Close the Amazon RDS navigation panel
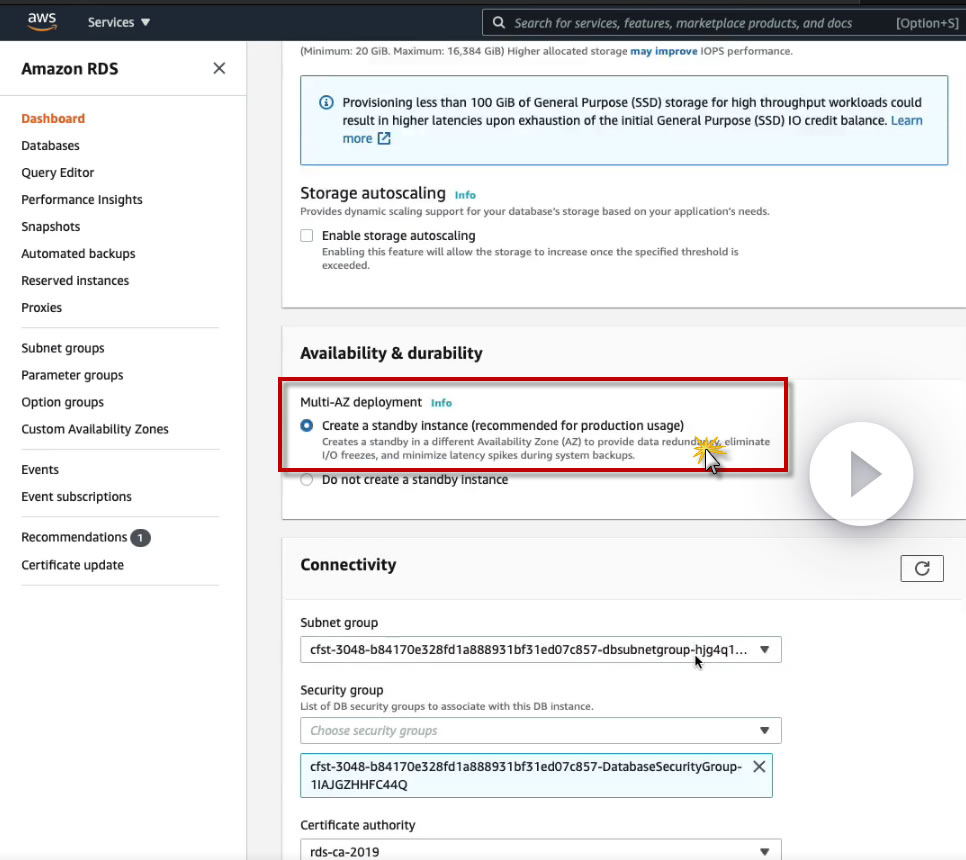This screenshot has width=966, height=860. tap(219, 68)
